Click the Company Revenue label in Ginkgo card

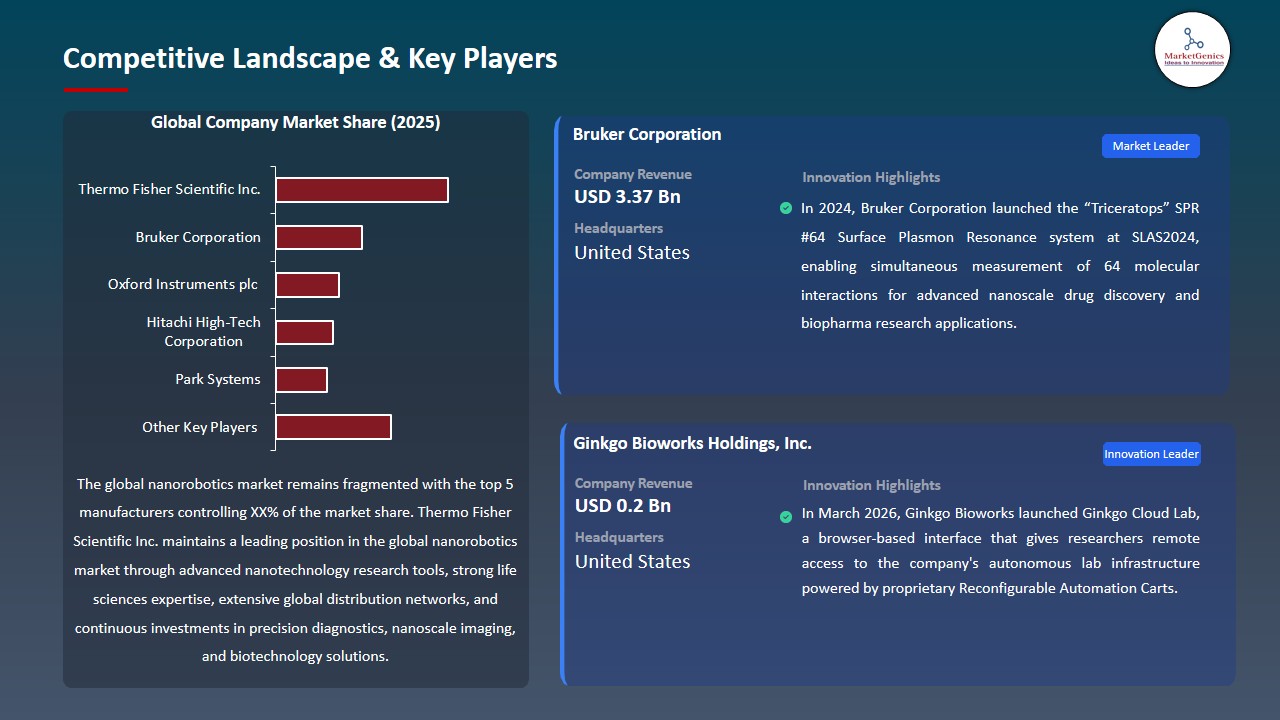(633, 483)
